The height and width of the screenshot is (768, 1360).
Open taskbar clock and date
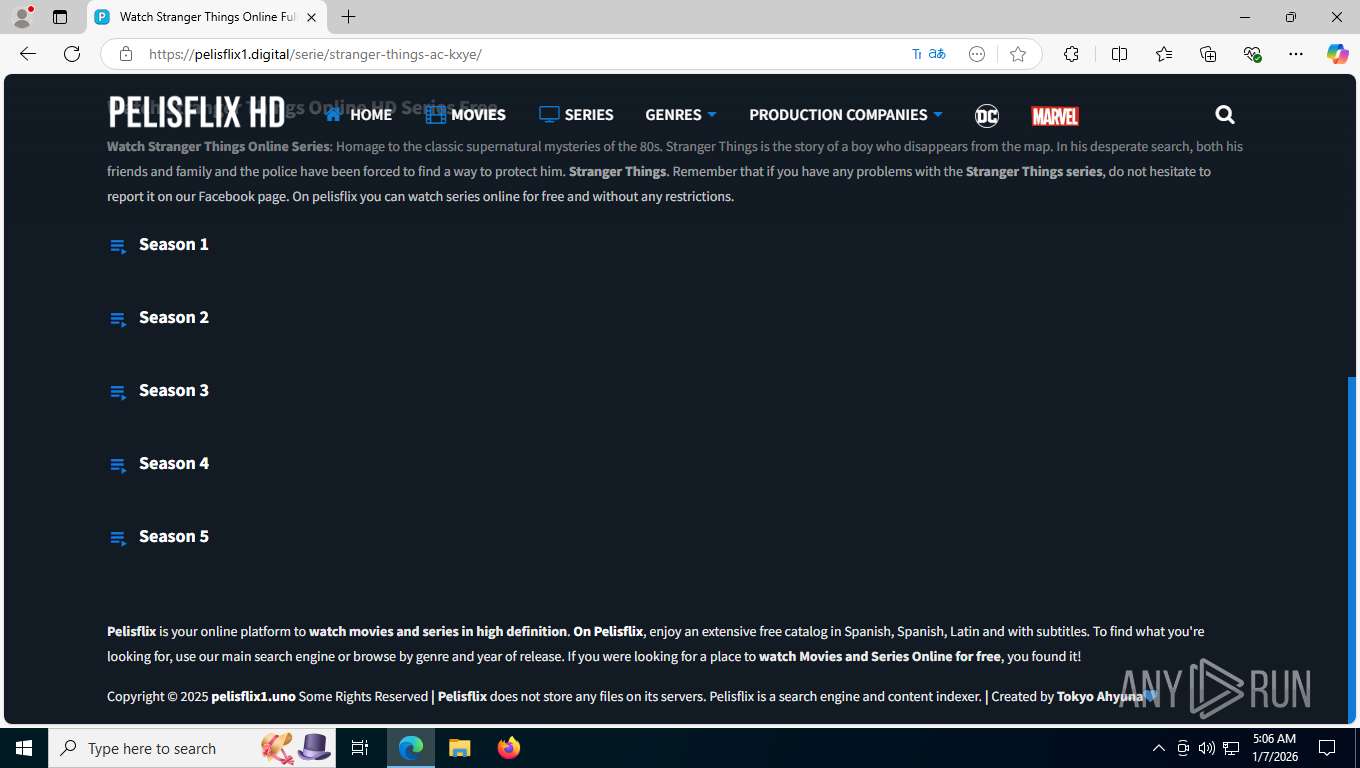click(1274, 748)
